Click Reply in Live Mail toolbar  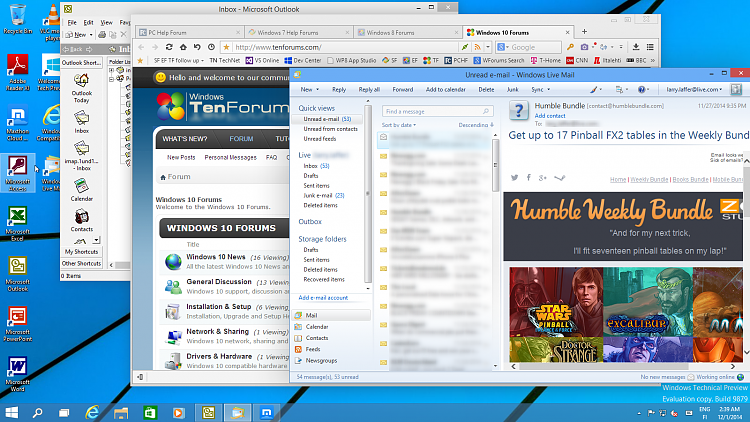click(x=339, y=89)
